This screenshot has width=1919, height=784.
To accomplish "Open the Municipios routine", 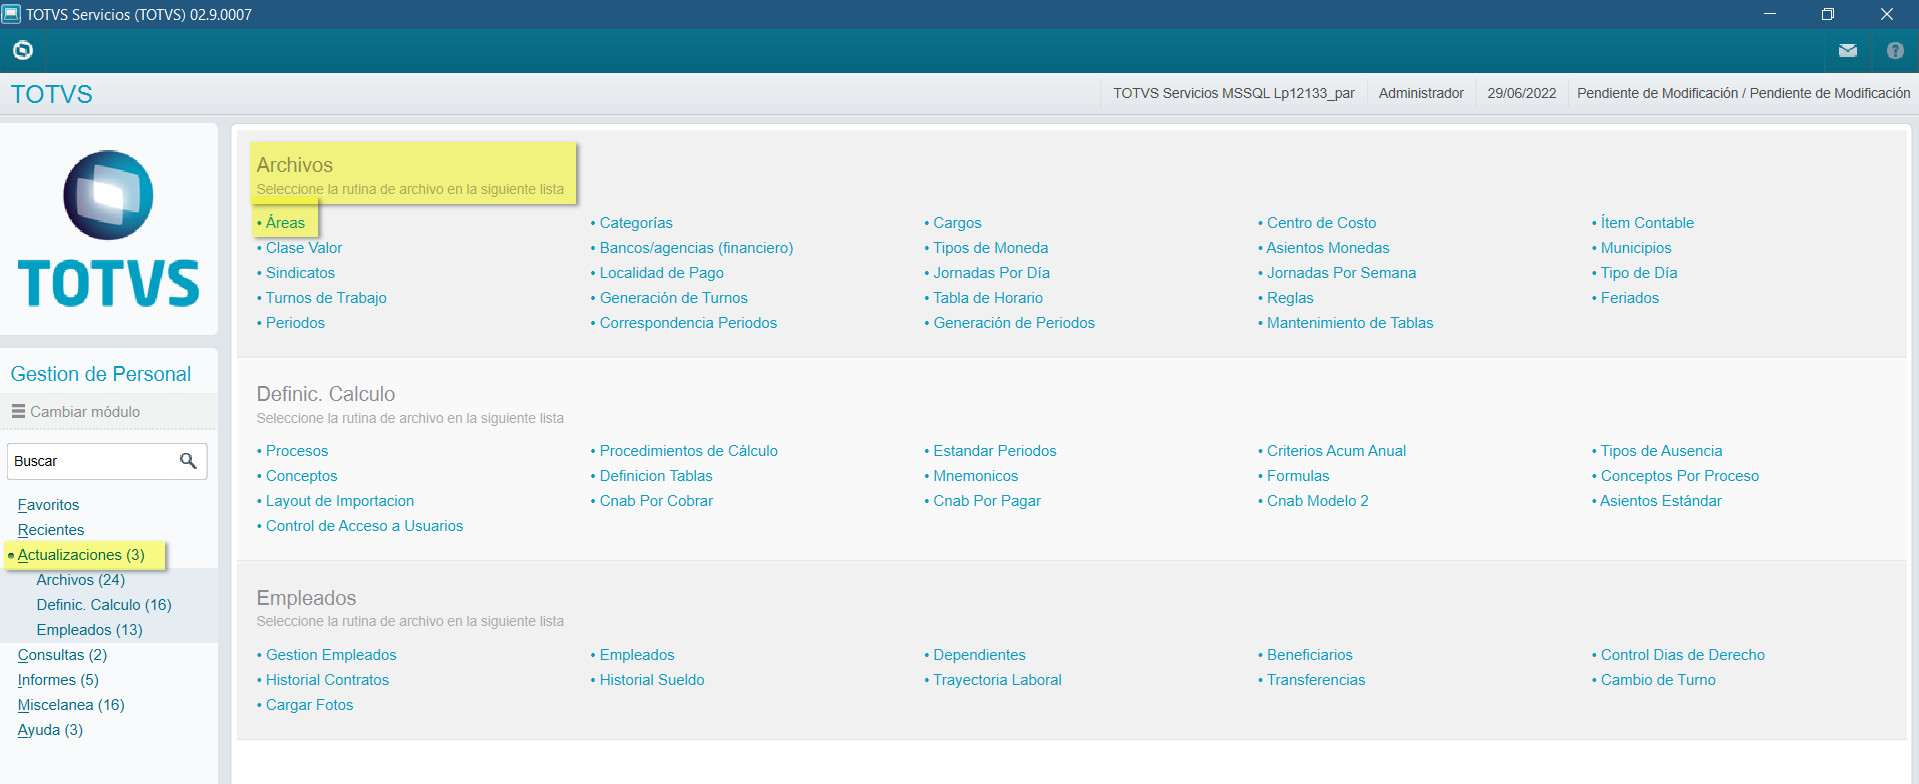I will (x=1636, y=248).
